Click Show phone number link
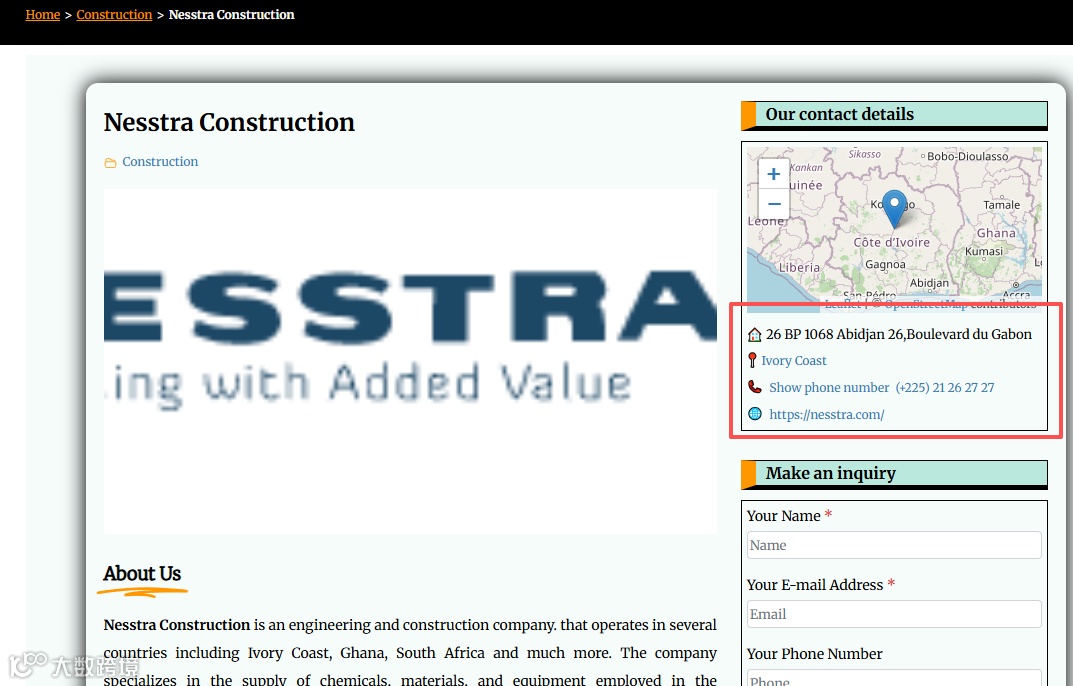1073x686 pixels. [x=829, y=388]
